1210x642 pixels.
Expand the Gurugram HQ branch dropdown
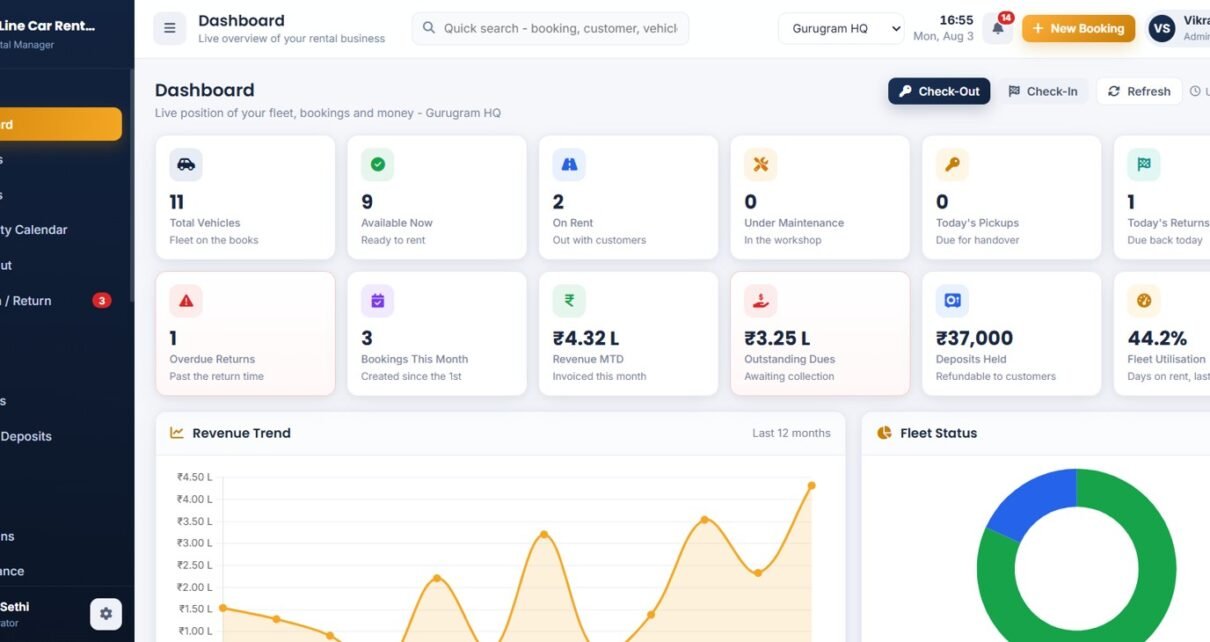tap(841, 28)
